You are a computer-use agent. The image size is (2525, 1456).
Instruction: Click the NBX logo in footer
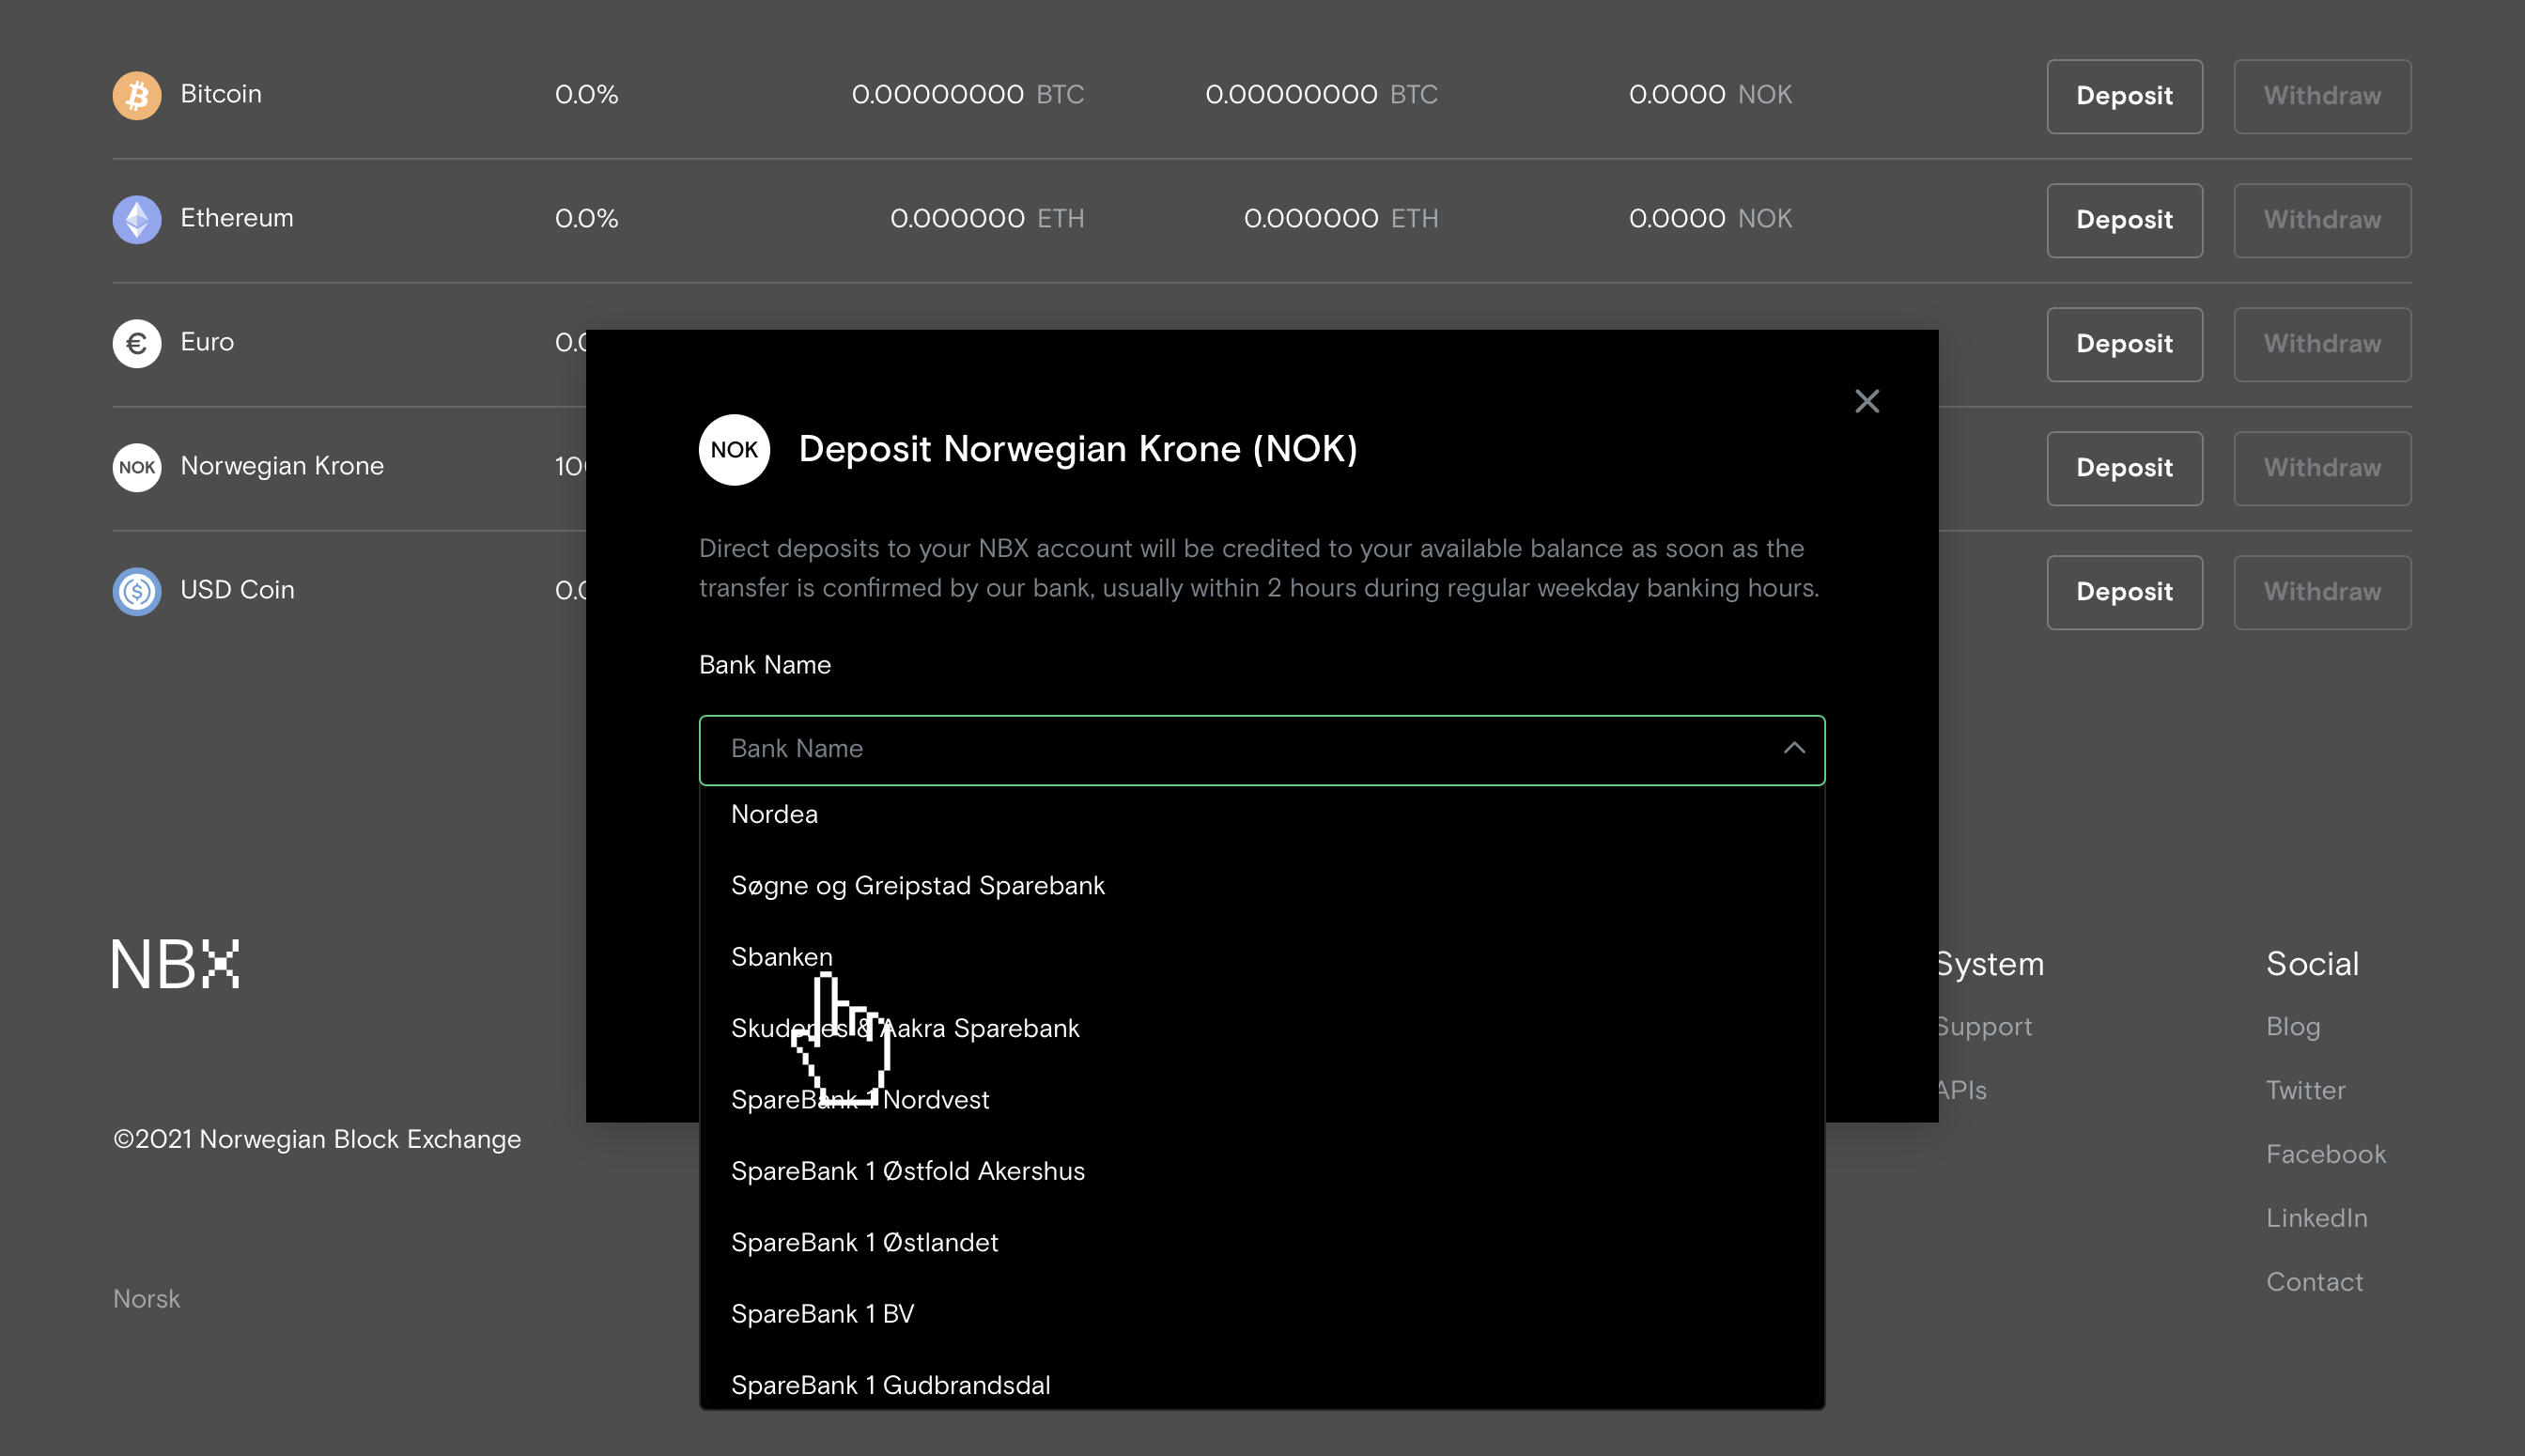(176, 964)
